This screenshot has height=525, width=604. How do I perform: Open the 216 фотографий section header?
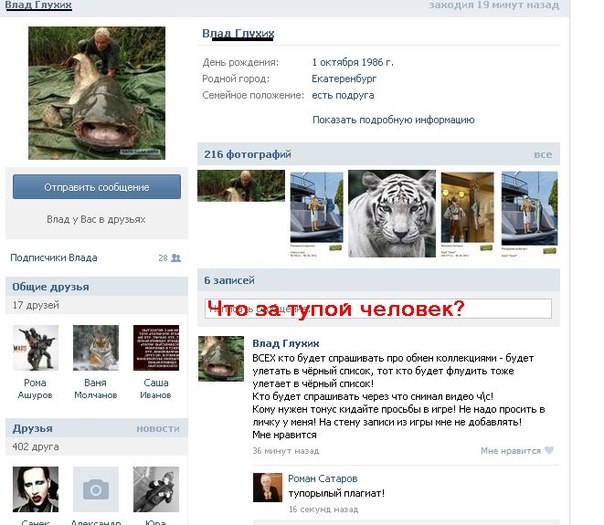[x=248, y=154]
